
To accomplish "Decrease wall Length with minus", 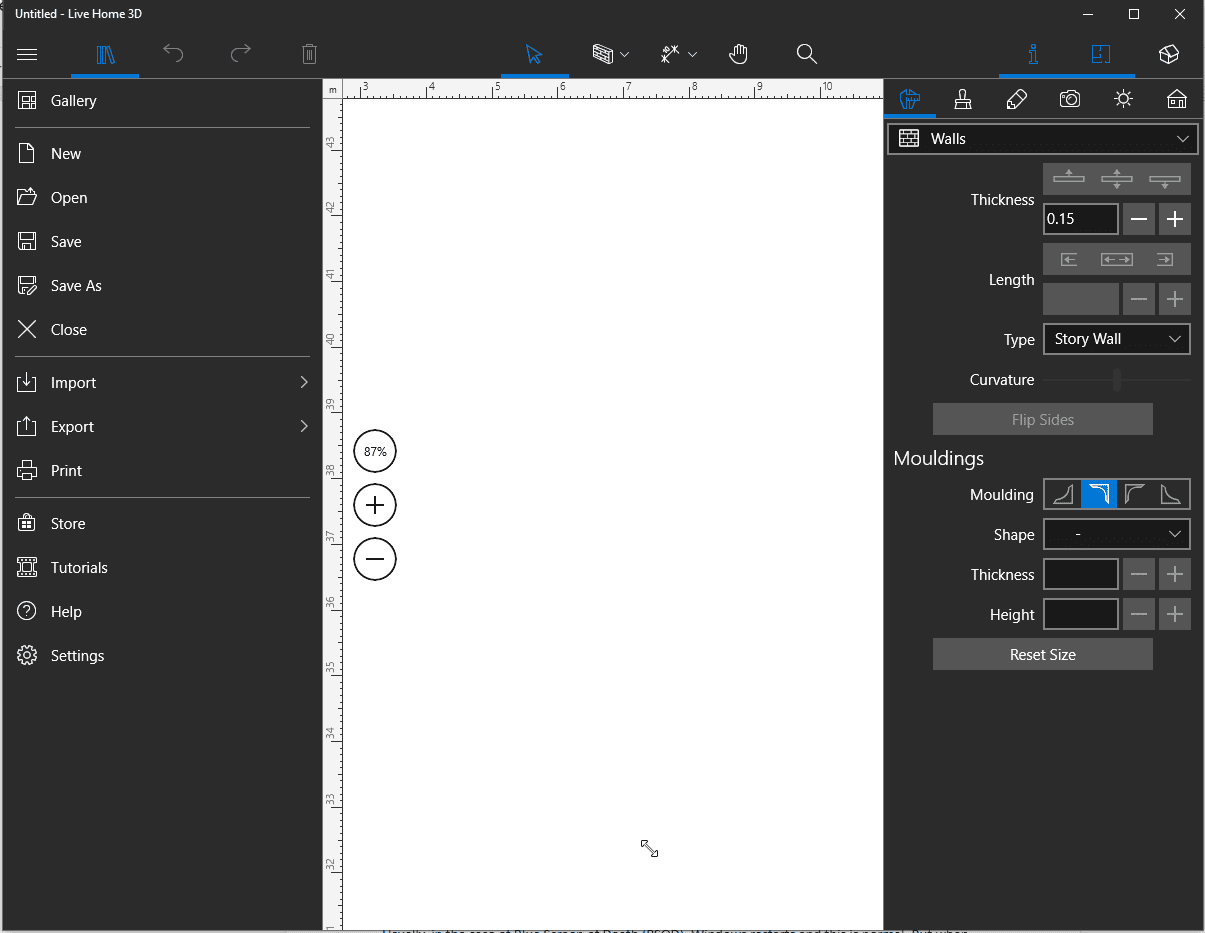I will (1139, 299).
